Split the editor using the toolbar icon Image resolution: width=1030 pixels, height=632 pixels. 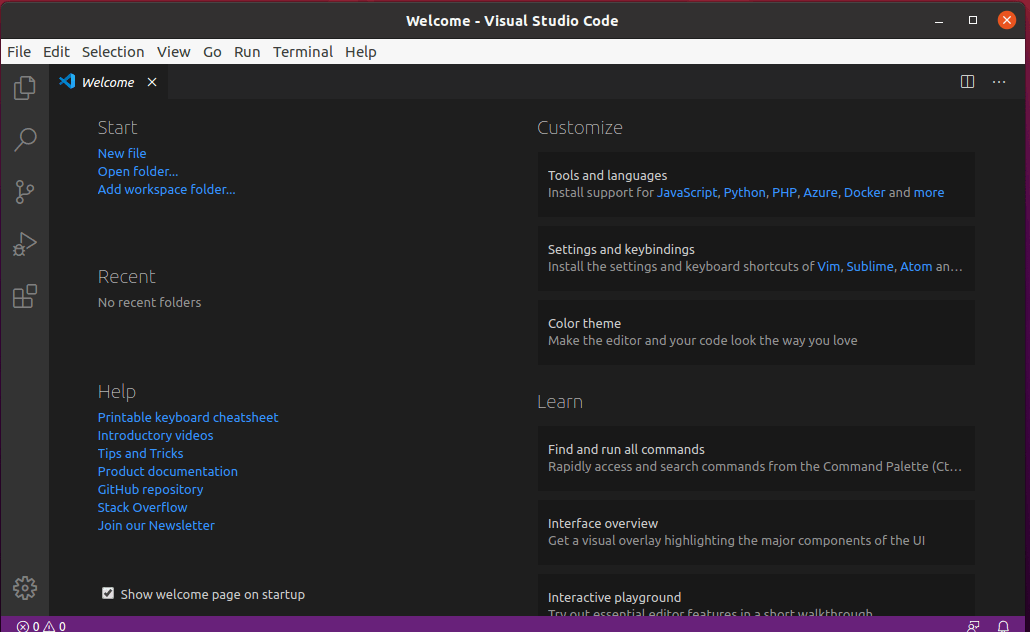[x=967, y=81]
